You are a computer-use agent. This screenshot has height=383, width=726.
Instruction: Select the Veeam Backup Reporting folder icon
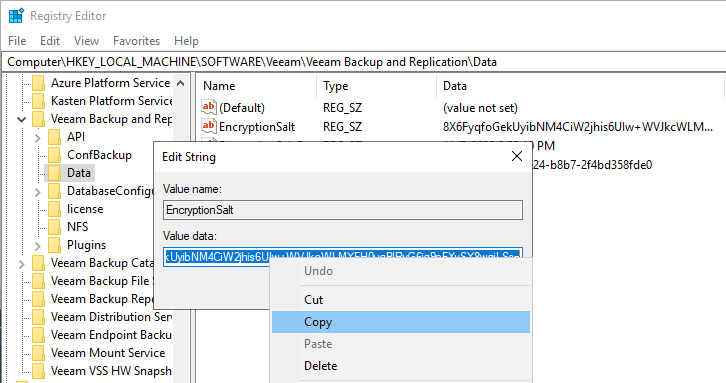(38, 299)
